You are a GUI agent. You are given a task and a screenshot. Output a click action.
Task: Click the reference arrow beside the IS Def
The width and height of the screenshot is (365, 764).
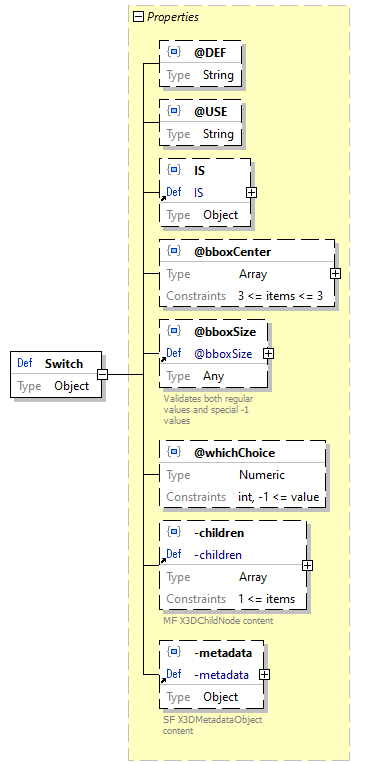pos(163,198)
